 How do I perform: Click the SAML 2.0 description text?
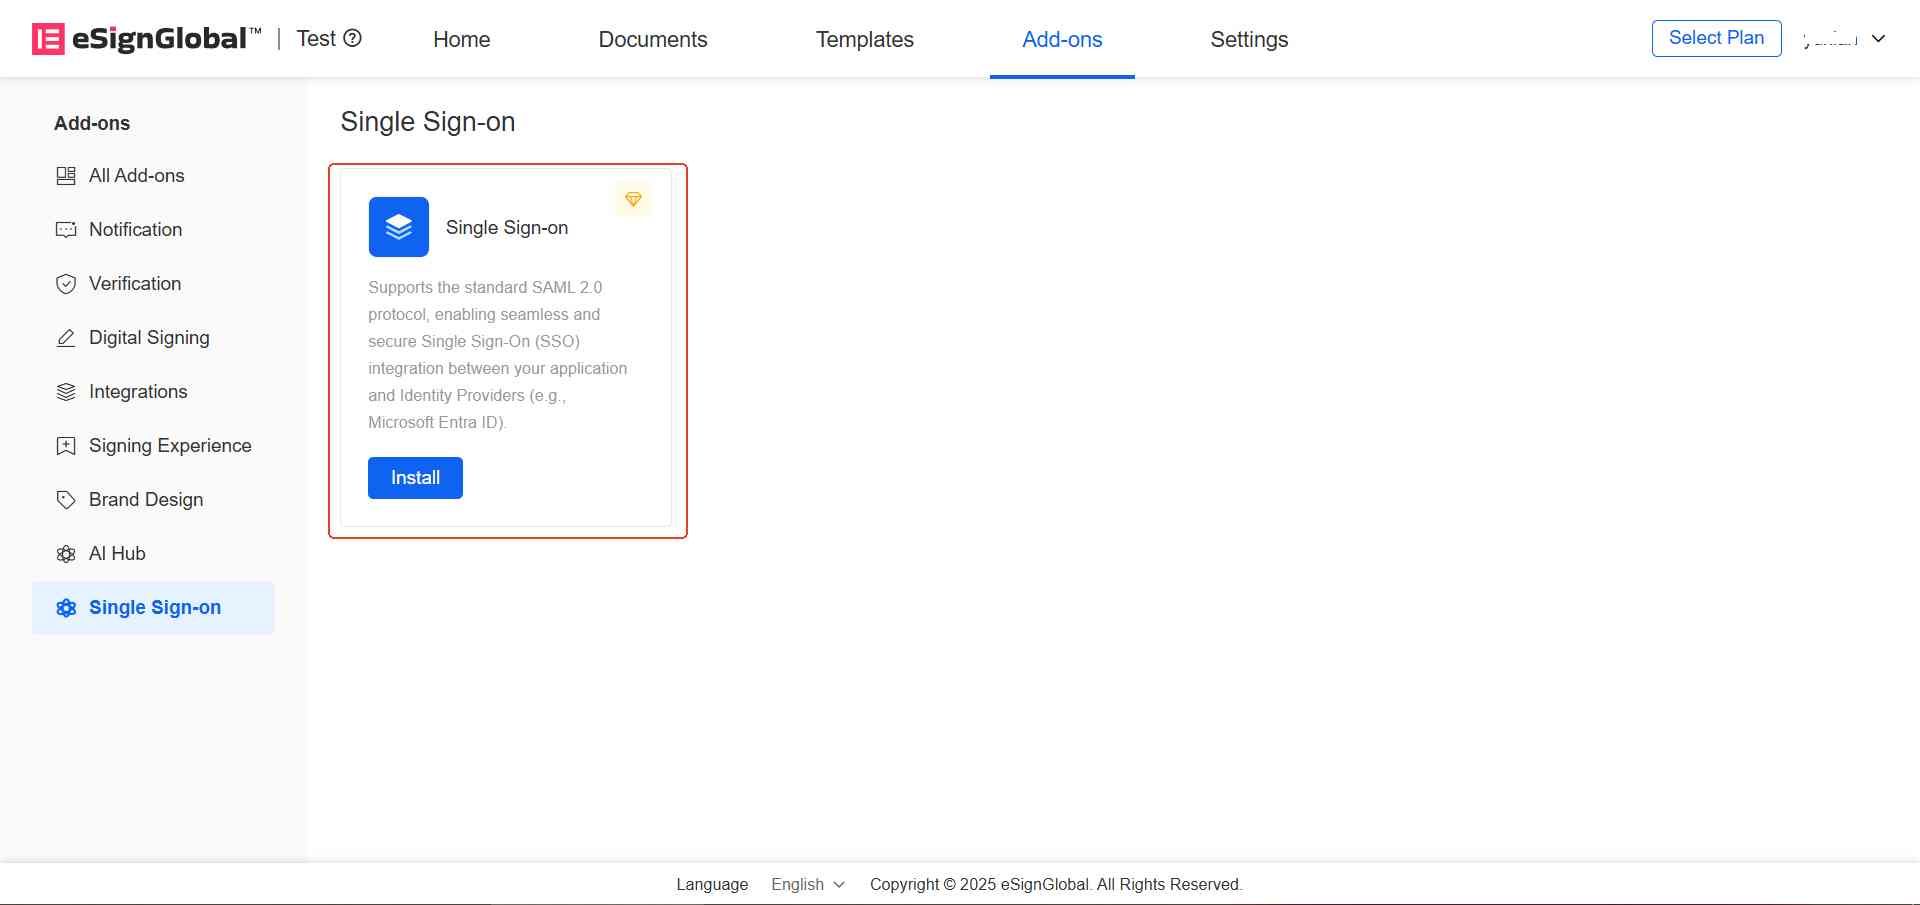tap(498, 355)
